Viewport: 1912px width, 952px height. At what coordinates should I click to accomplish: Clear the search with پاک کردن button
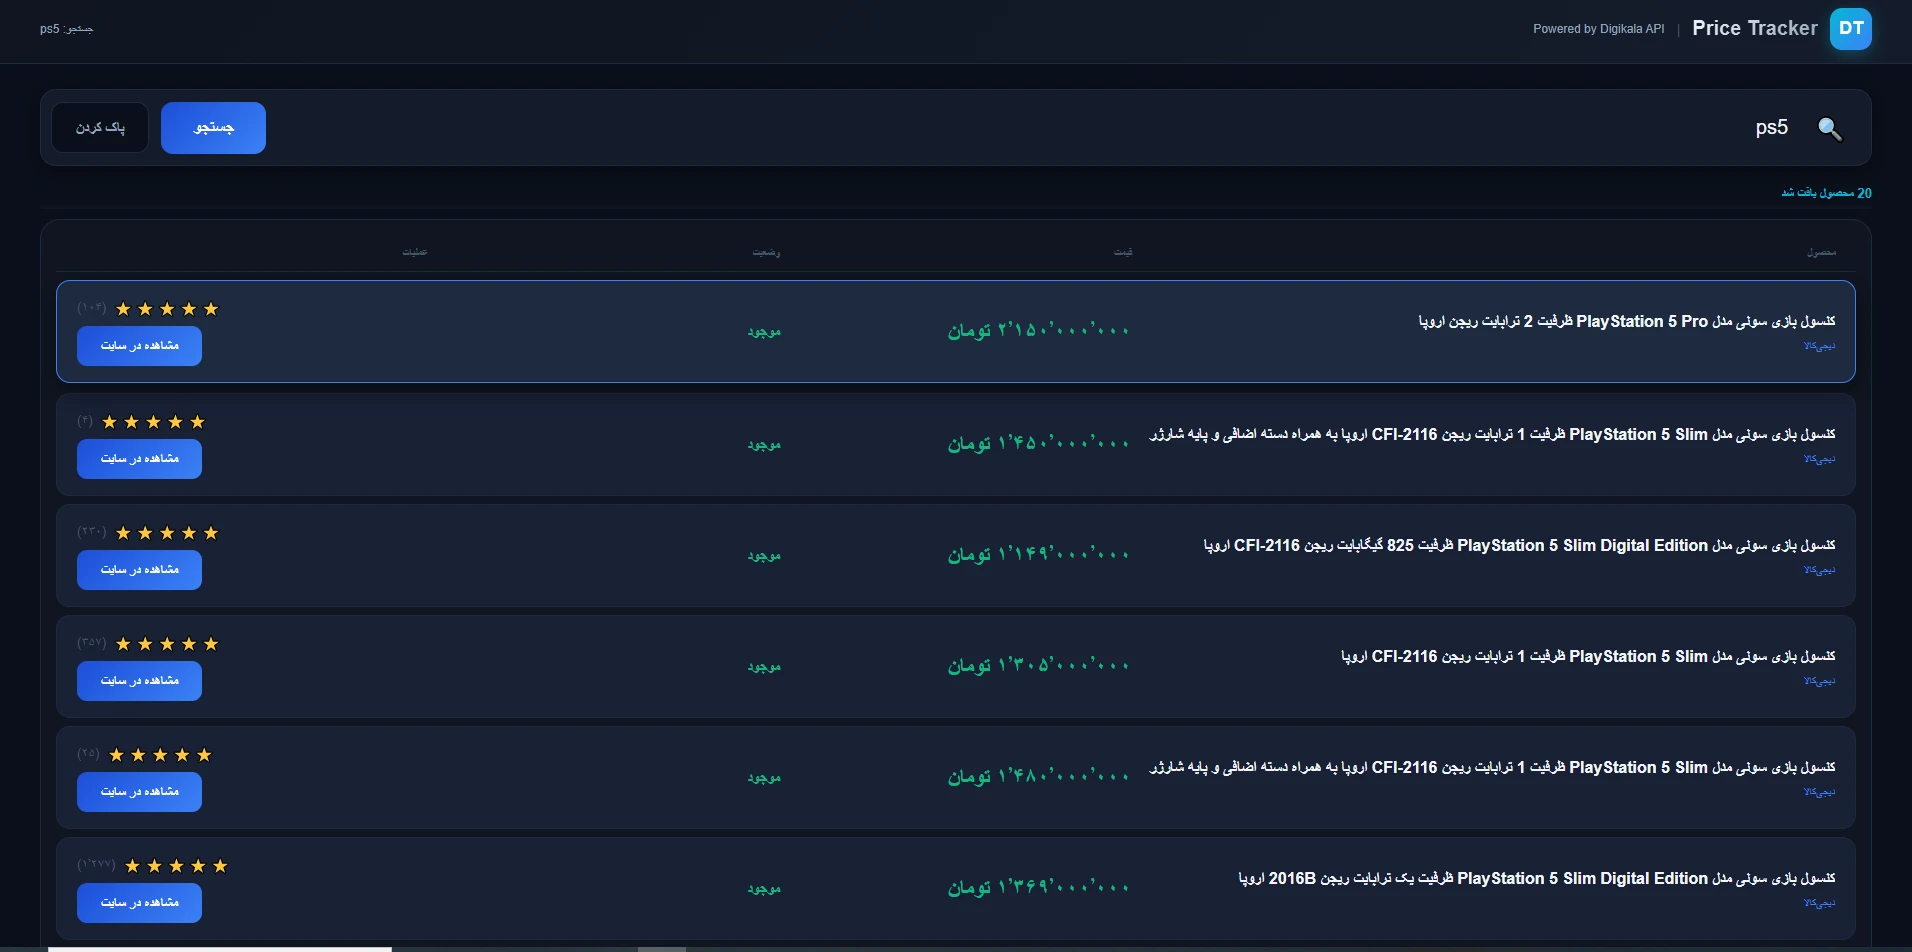pyautogui.click(x=100, y=128)
